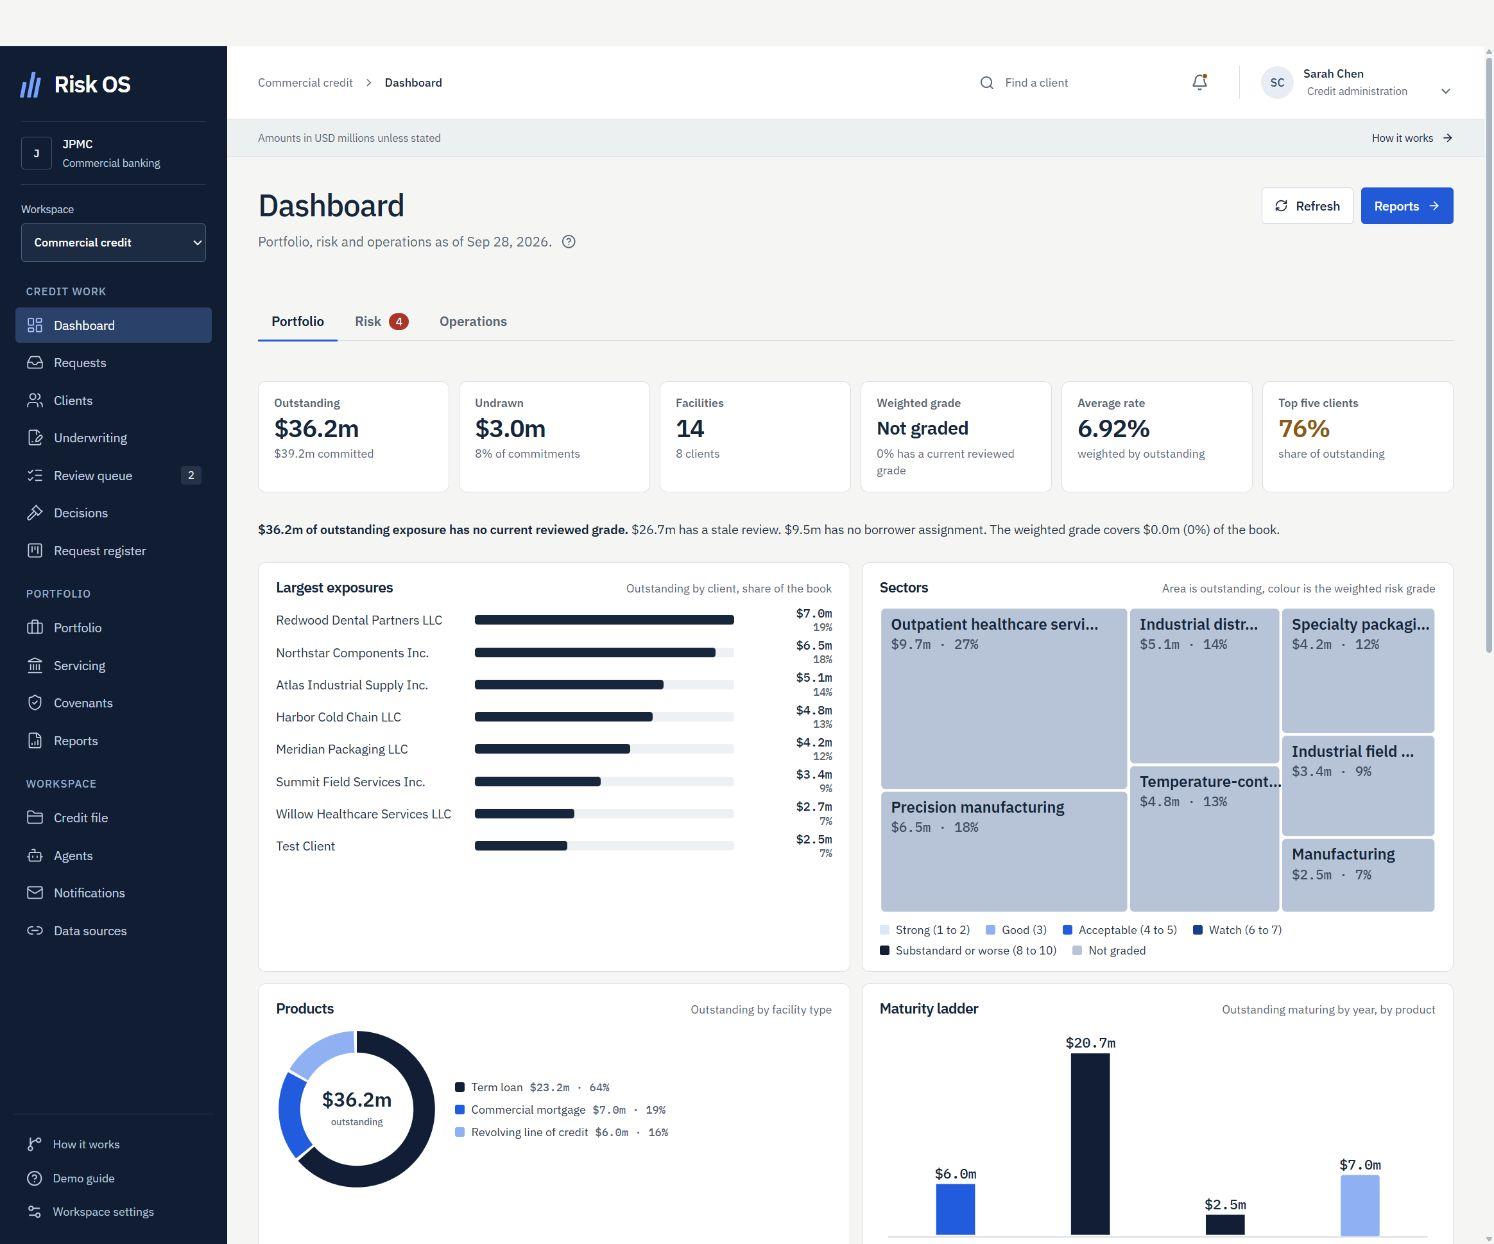Click the Credit file folder icon
The height and width of the screenshot is (1244, 1494).
tap(35, 818)
